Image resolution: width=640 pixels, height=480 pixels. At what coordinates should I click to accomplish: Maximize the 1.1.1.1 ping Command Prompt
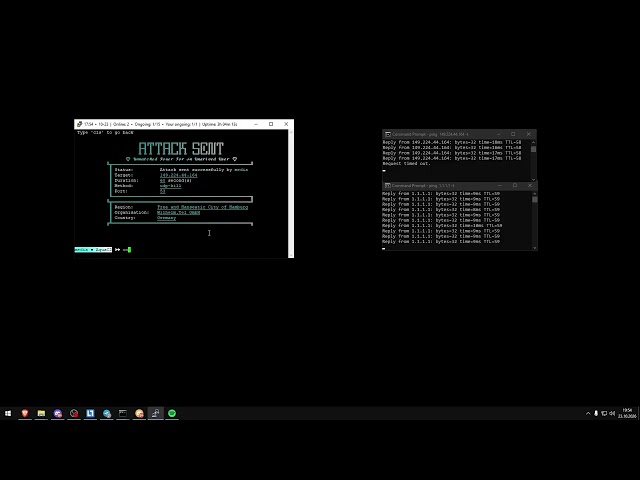click(x=515, y=185)
